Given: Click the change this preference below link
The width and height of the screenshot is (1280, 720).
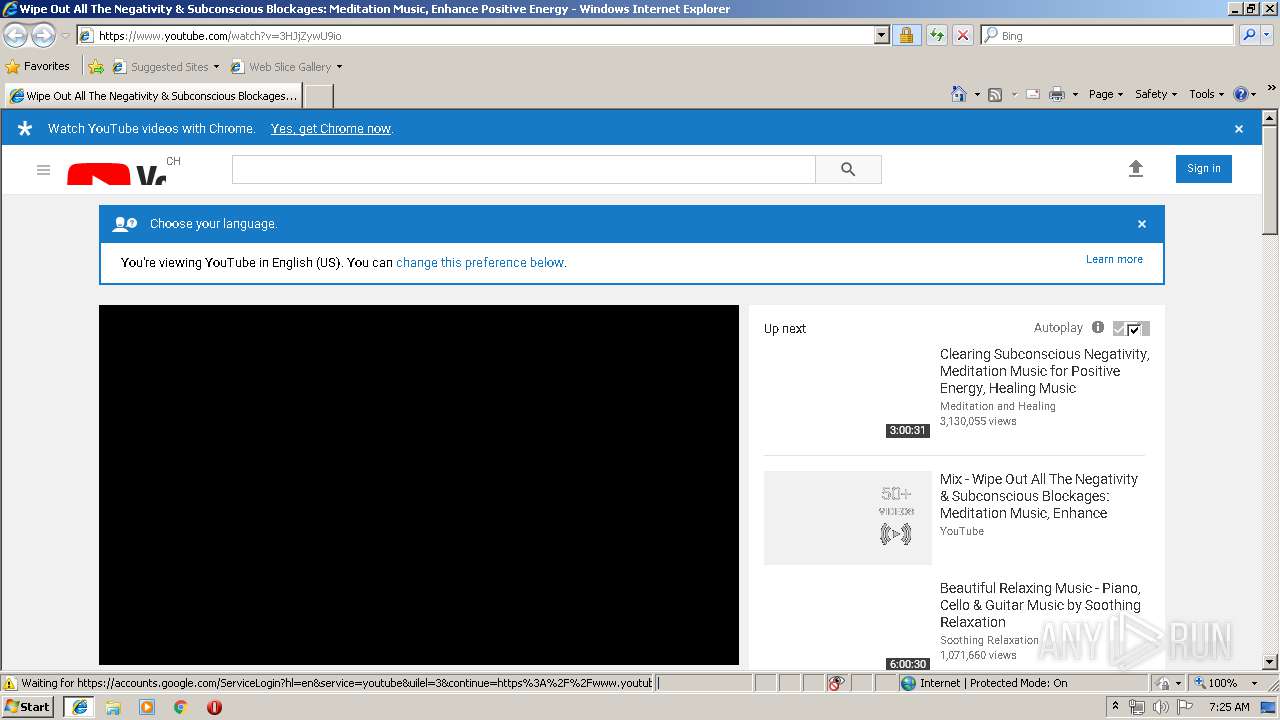Looking at the screenshot, I should 480,263.
